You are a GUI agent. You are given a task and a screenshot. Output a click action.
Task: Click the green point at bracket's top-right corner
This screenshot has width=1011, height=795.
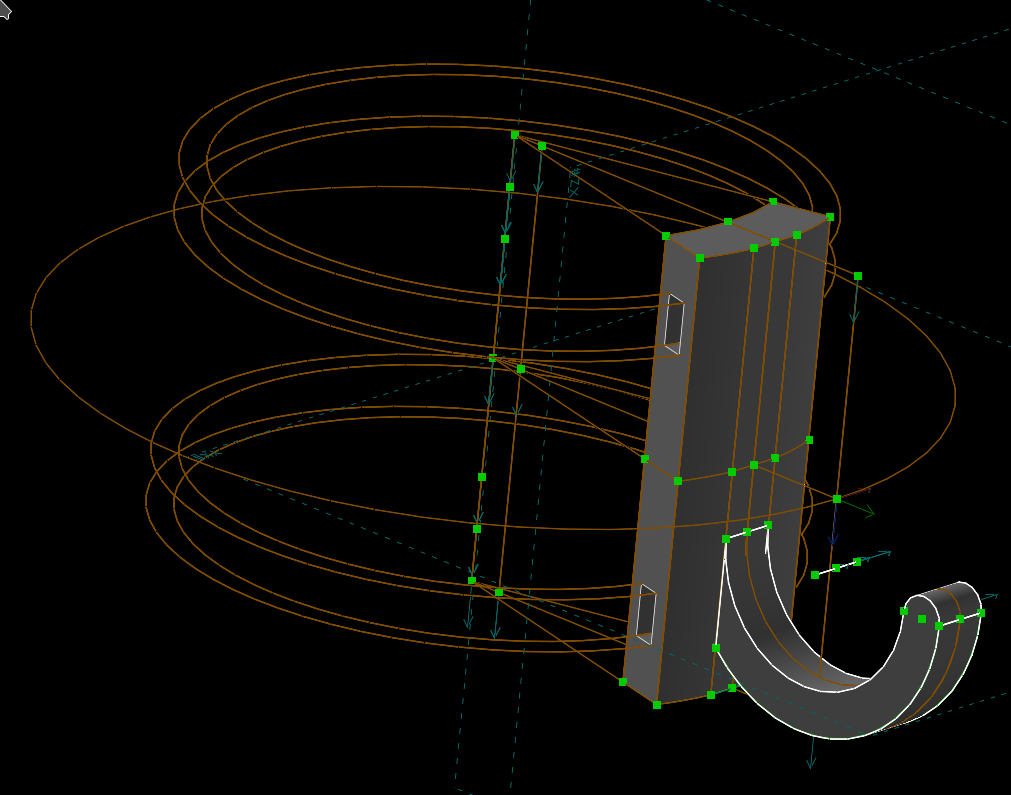(830, 217)
